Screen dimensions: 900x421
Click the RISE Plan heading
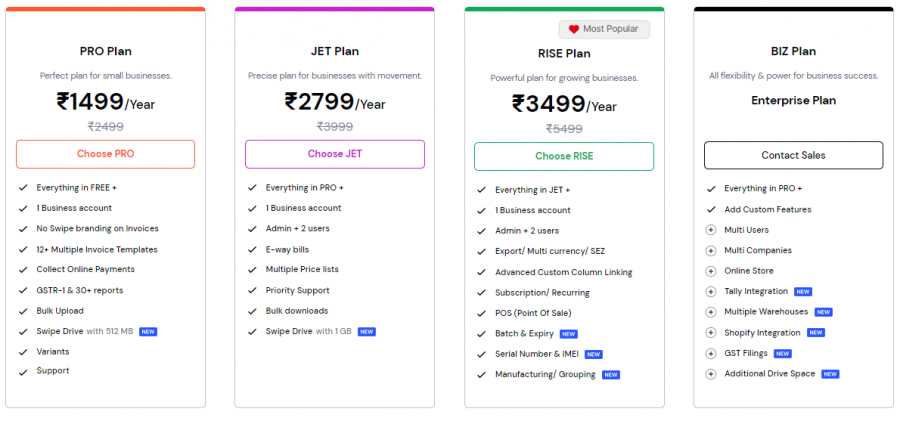pos(564,54)
